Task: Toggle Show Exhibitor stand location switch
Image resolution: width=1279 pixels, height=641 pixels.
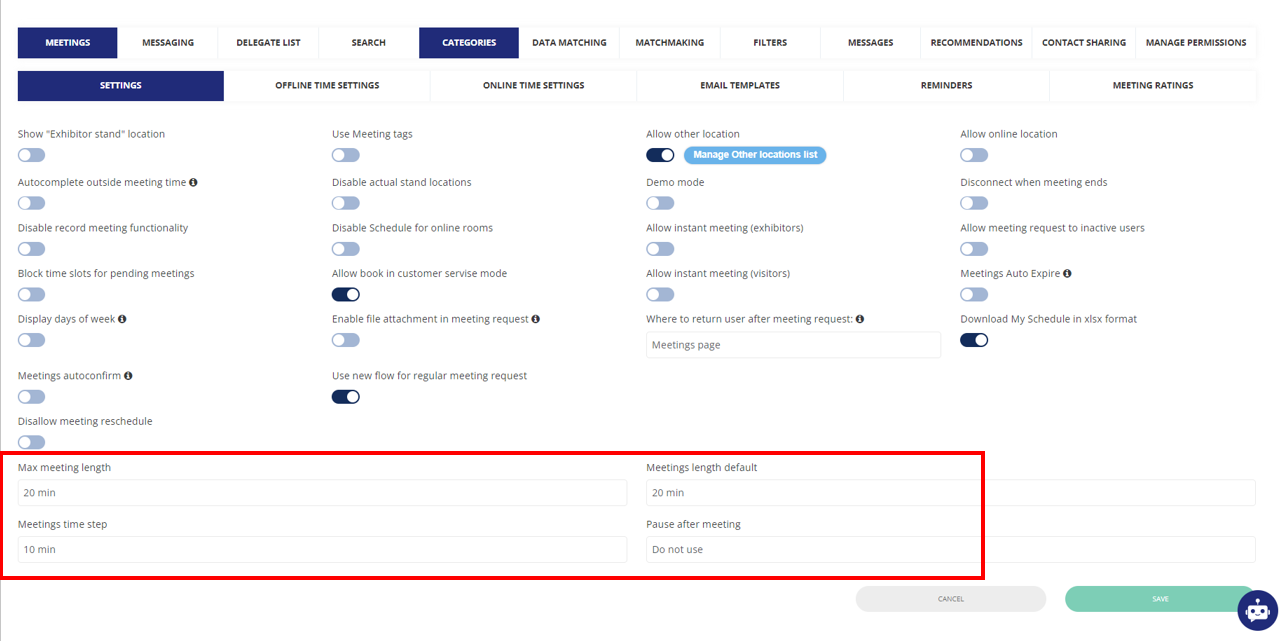Action: [31, 155]
